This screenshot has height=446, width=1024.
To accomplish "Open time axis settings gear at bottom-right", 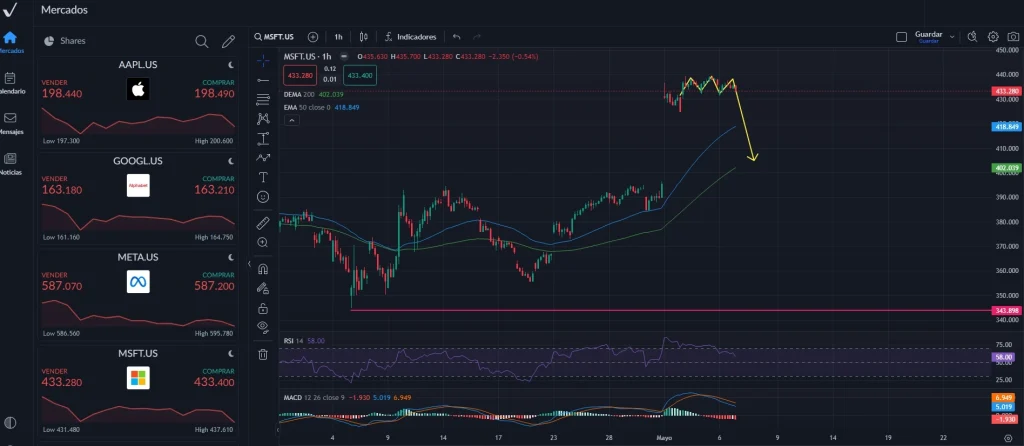I will (x=1008, y=438).
